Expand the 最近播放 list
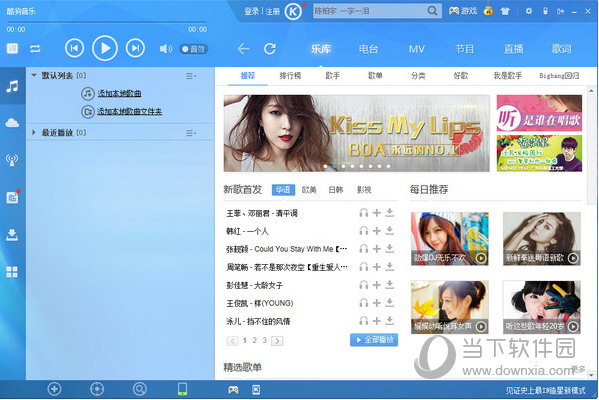The width and height of the screenshot is (599, 400). [34, 133]
